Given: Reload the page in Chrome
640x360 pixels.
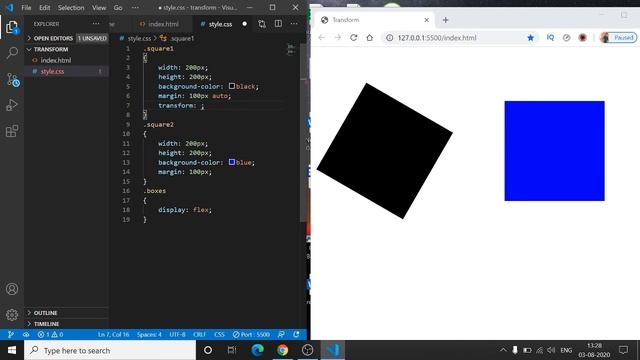Looking at the screenshot, I should [x=353, y=38].
